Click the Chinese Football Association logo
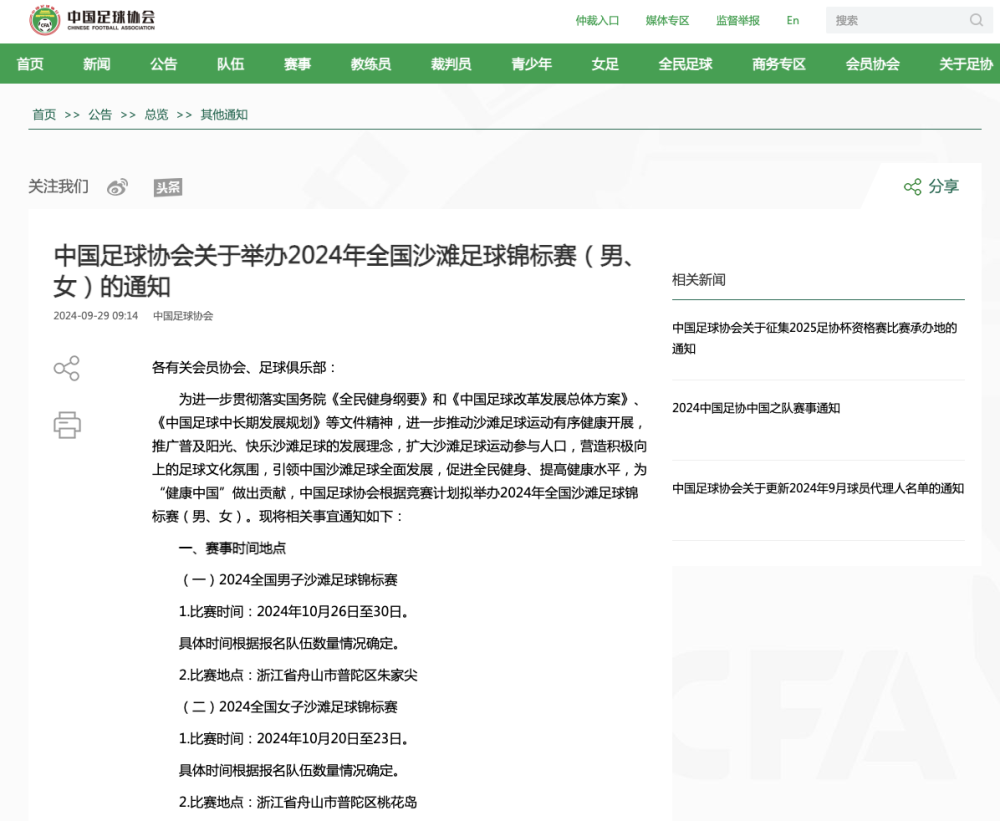This screenshot has height=821, width=1000. (x=92, y=20)
